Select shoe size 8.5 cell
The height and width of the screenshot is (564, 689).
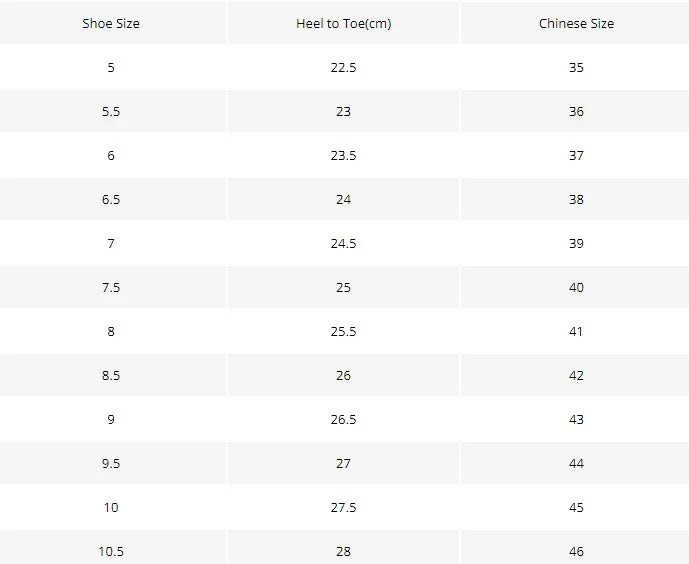pos(111,375)
